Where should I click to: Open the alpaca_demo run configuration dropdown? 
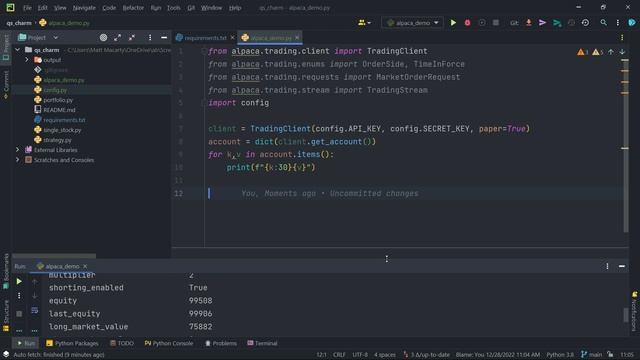pyautogui.click(x=412, y=23)
